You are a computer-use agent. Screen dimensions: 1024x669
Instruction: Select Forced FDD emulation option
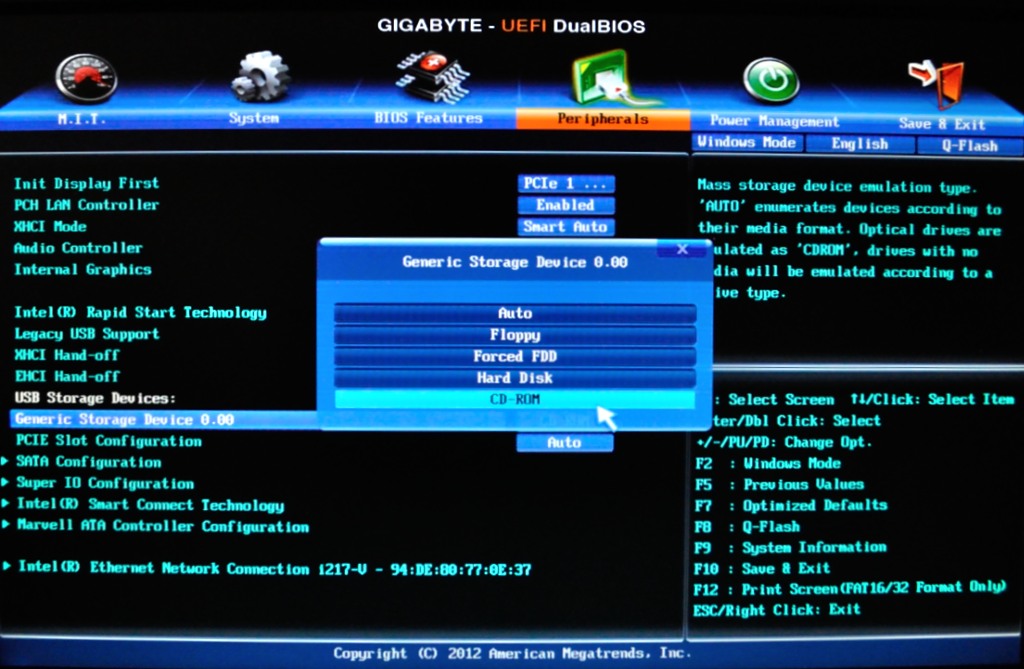pos(515,356)
